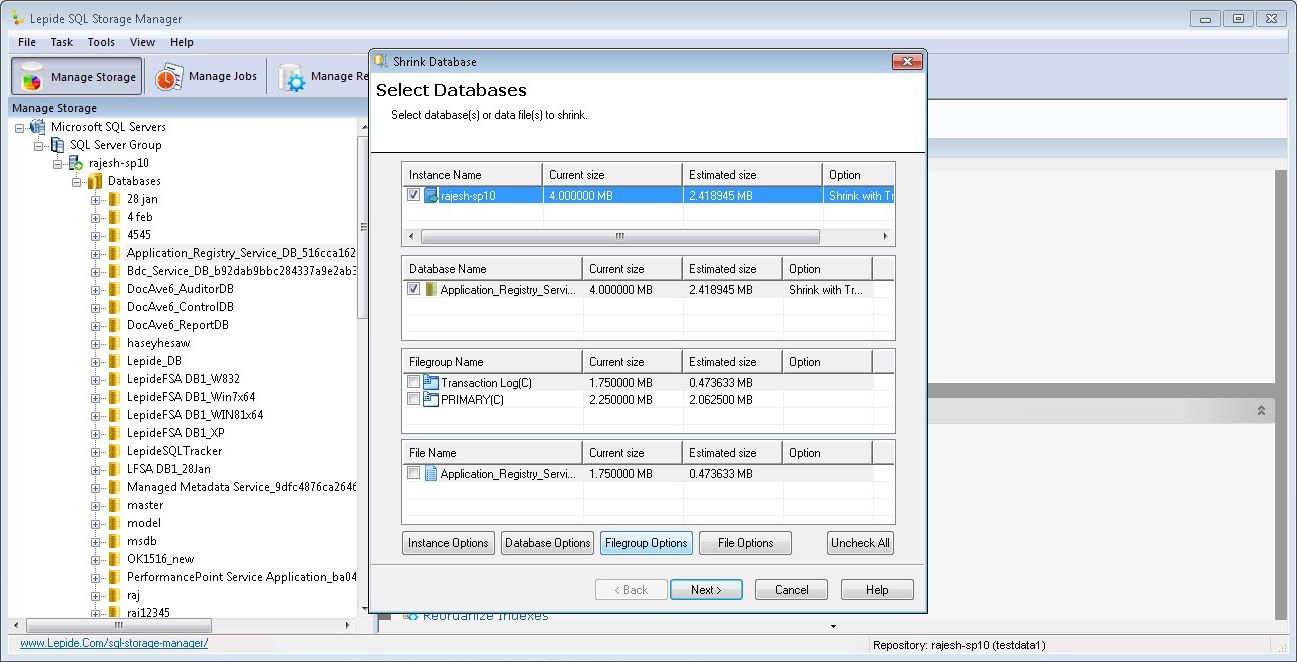
Task: Collapse the rajesh-sp10 server node
Action: coord(58,163)
